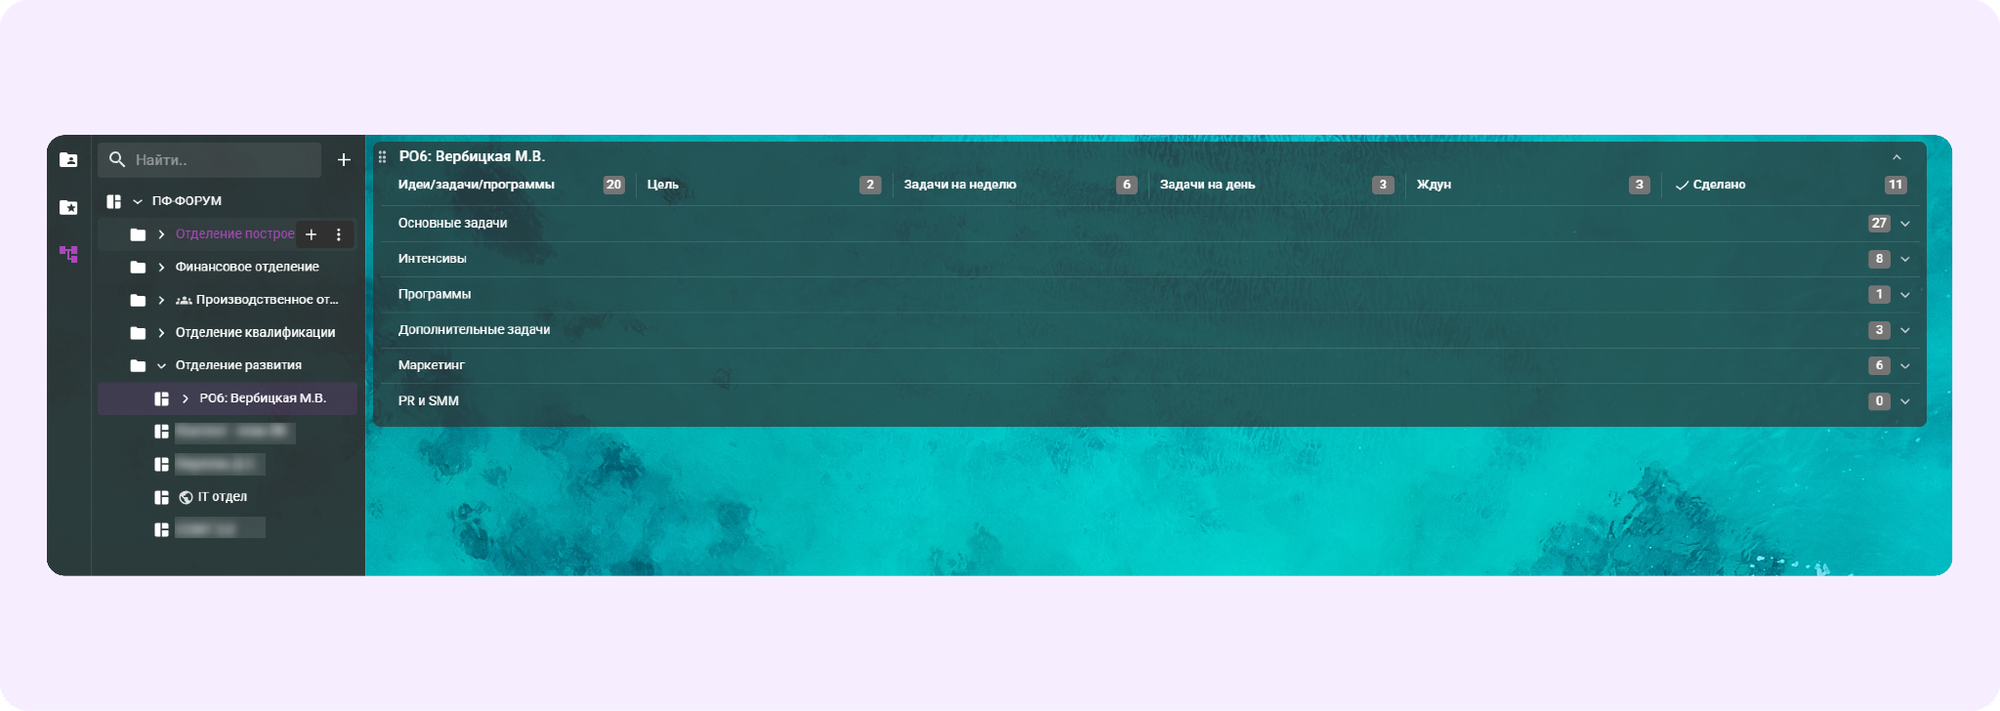
Task: Click the drag handle beside РО6 header
Action: (382, 157)
